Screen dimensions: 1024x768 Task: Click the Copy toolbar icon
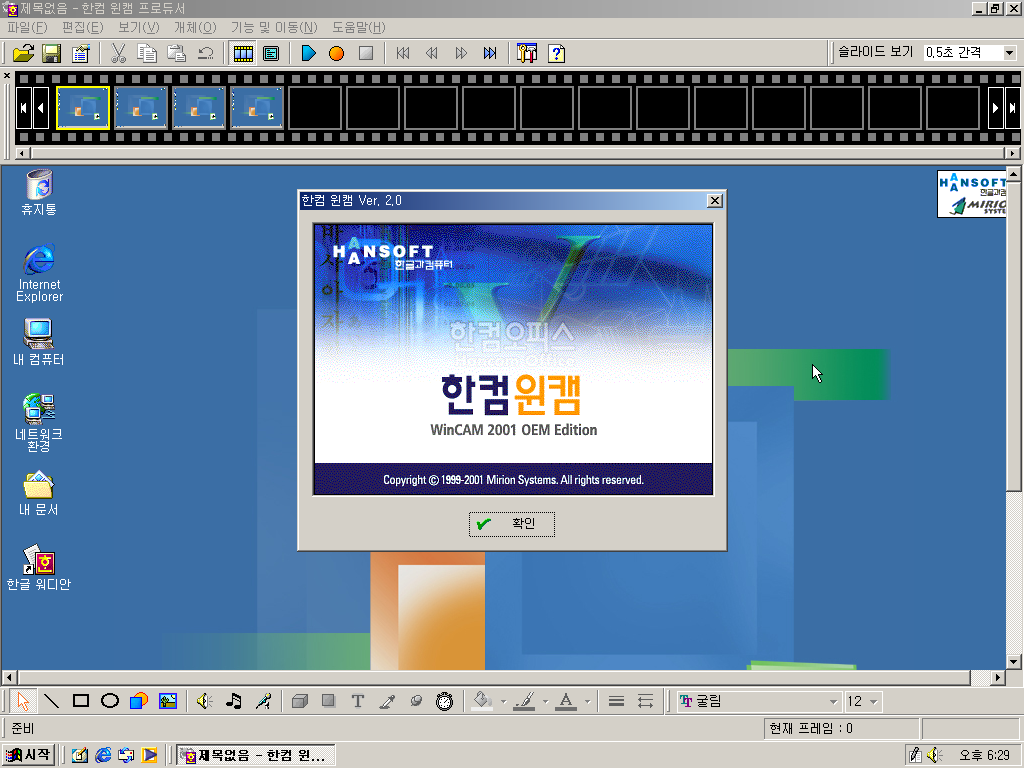tap(147, 53)
